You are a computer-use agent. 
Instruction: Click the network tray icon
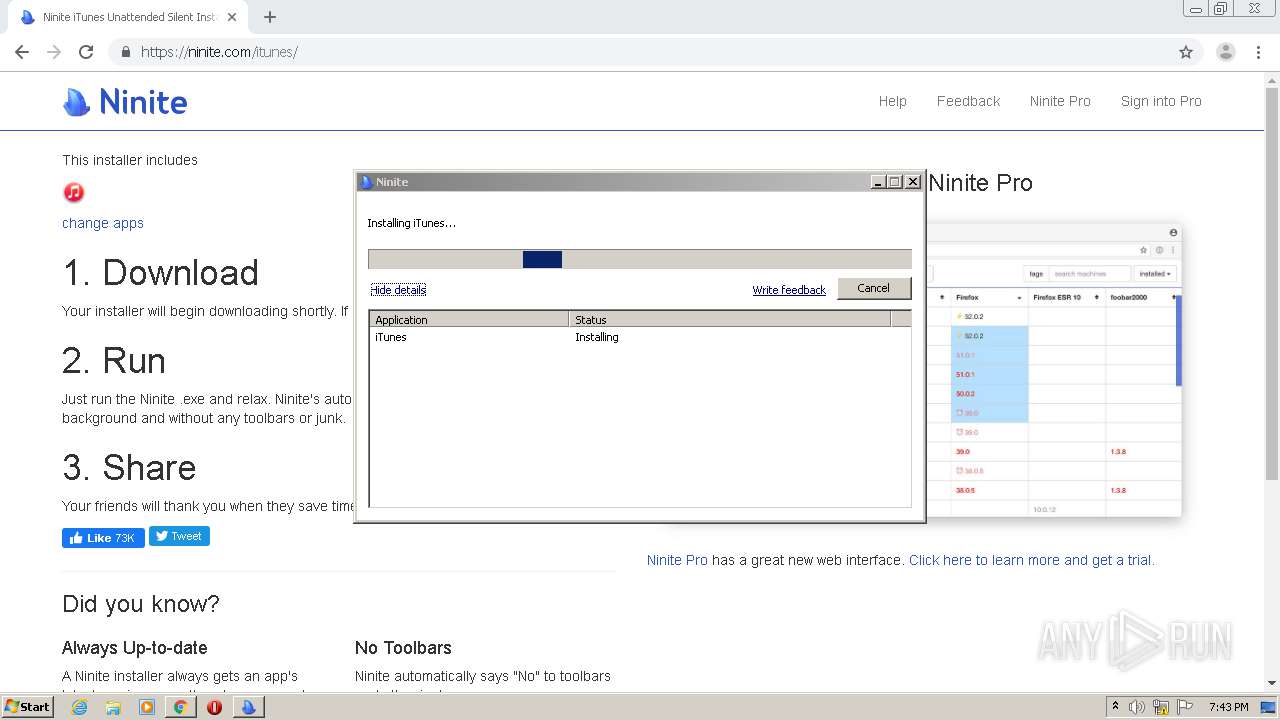(1161, 707)
